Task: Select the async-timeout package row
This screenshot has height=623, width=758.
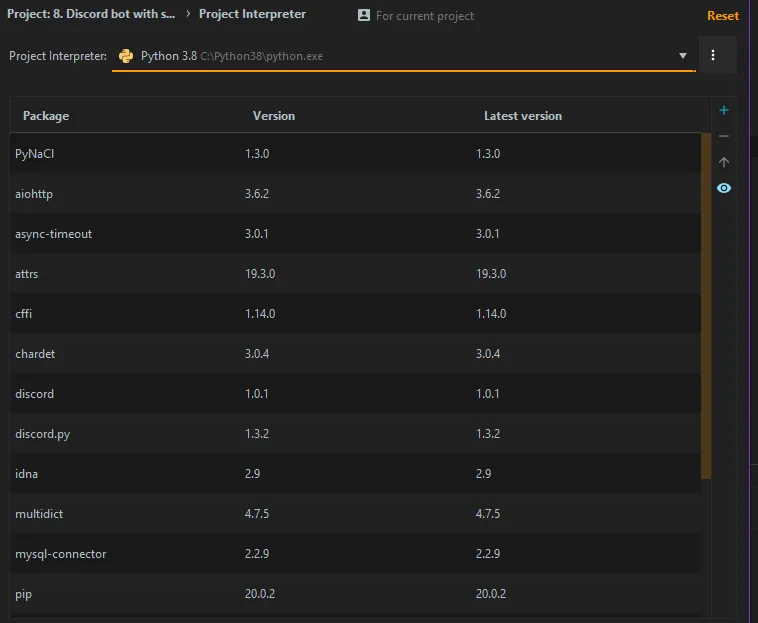Action: 355,234
